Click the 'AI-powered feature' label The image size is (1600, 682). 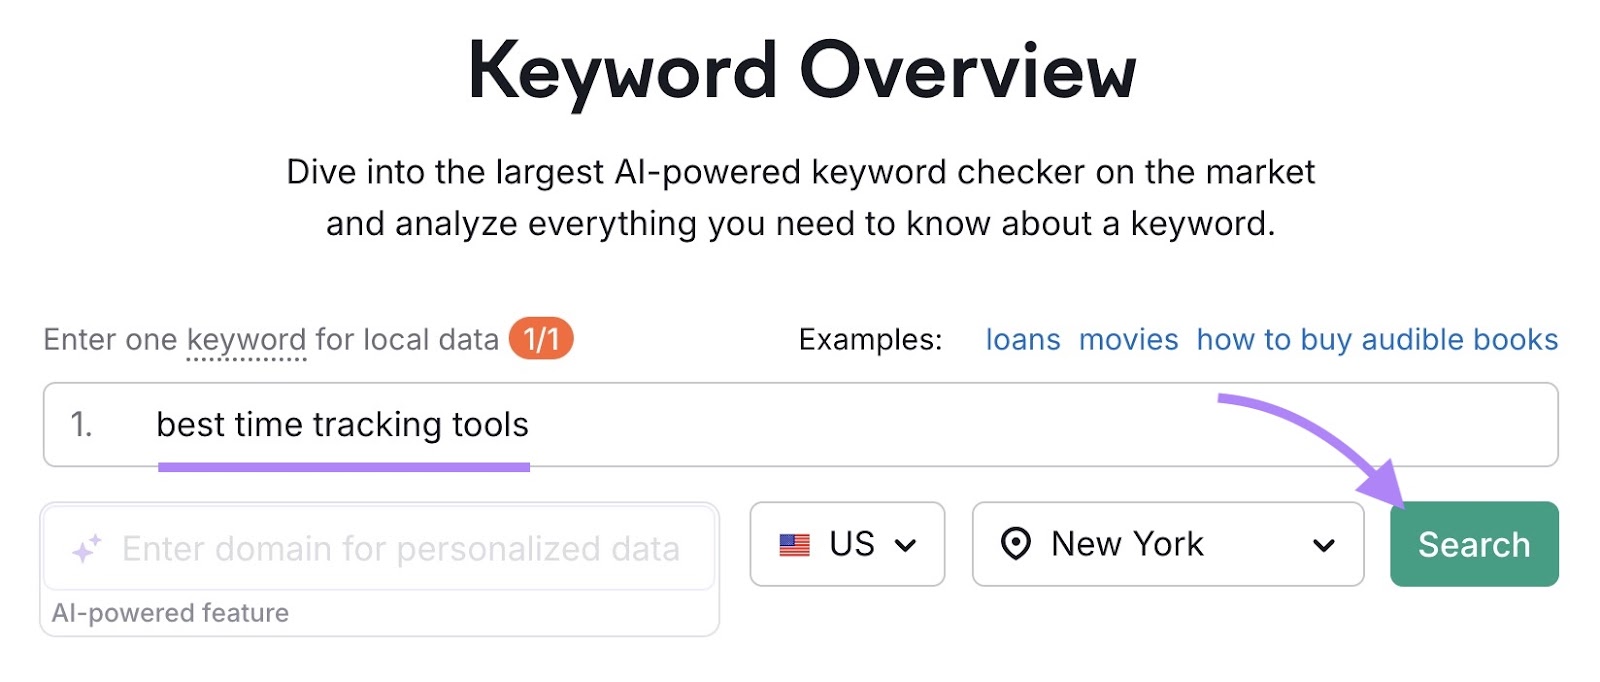click(171, 613)
